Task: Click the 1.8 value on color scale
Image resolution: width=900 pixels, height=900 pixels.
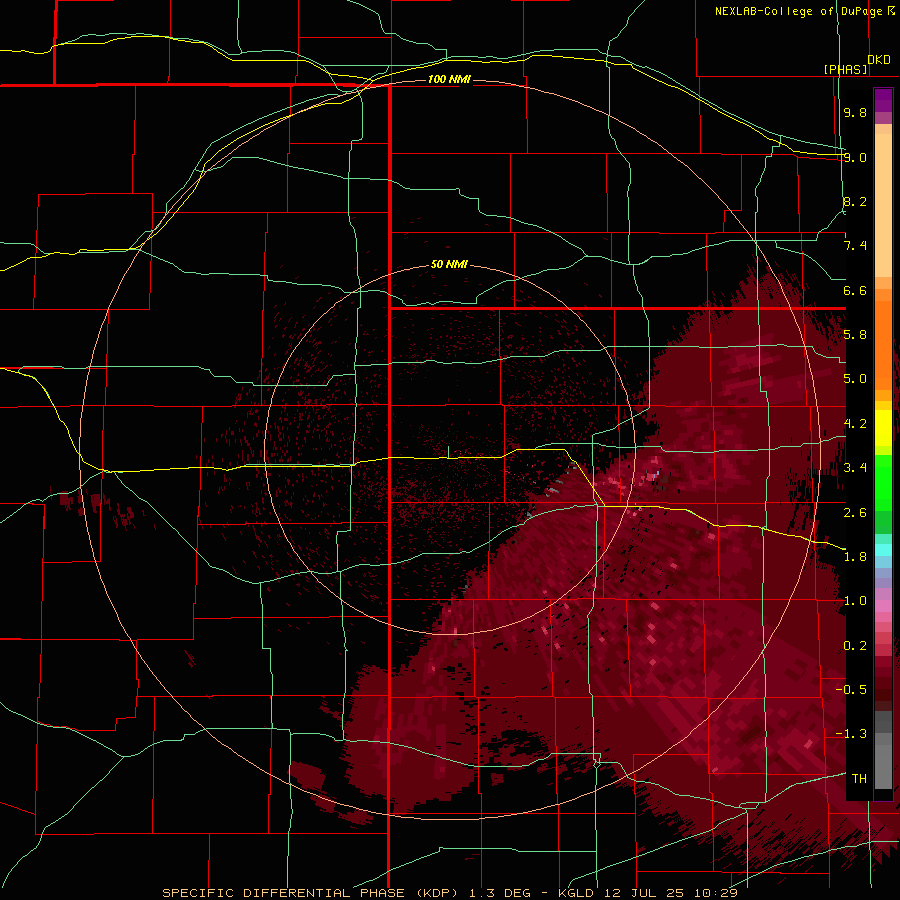Action: pos(855,557)
